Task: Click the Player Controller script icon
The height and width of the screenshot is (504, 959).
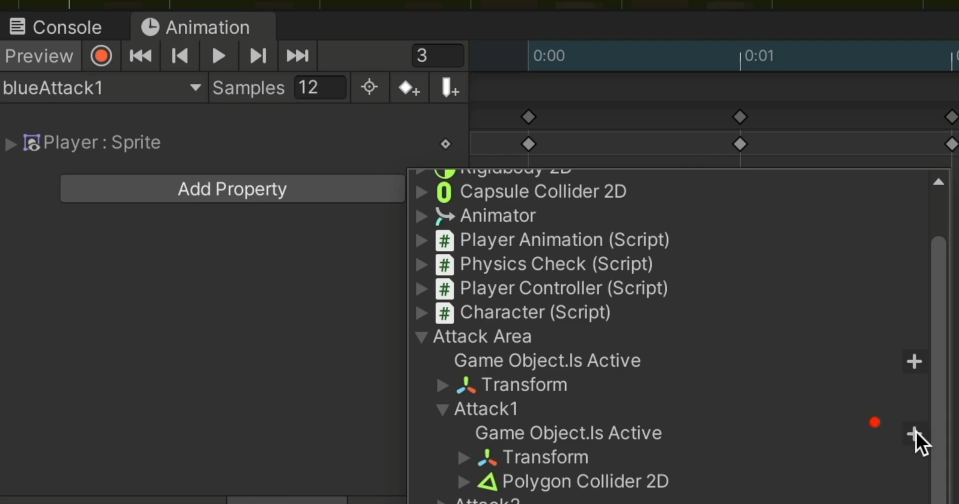Action: 445,289
